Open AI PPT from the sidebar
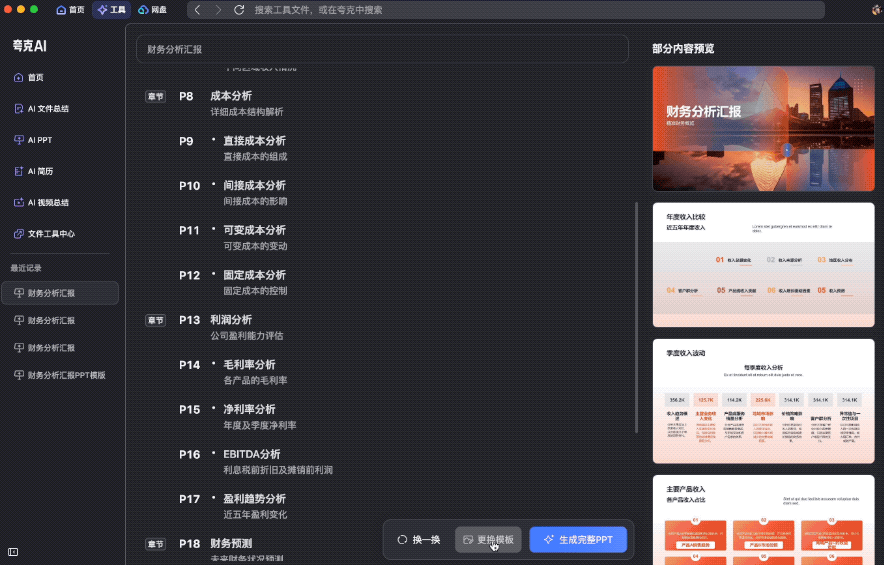Image resolution: width=884 pixels, height=565 pixels. pos(19,140)
